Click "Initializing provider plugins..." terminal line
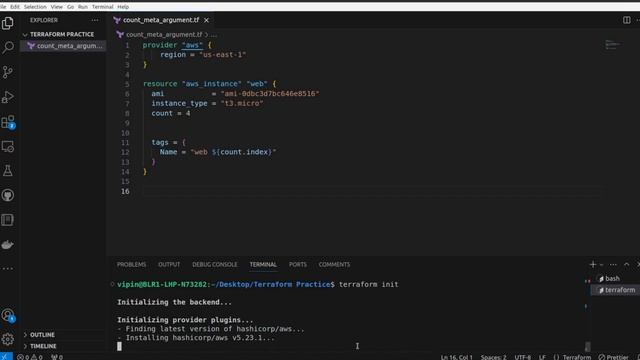 tap(185, 320)
